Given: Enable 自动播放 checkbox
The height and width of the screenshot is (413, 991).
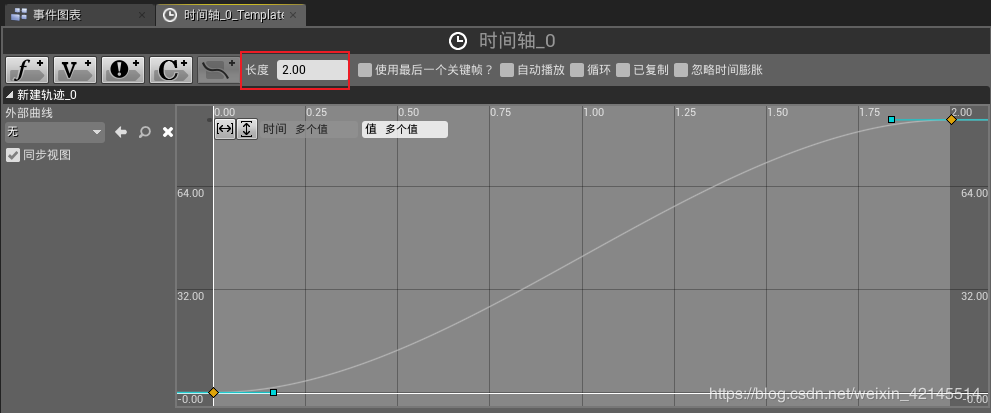Looking at the screenshot, I should click(507, 70).
